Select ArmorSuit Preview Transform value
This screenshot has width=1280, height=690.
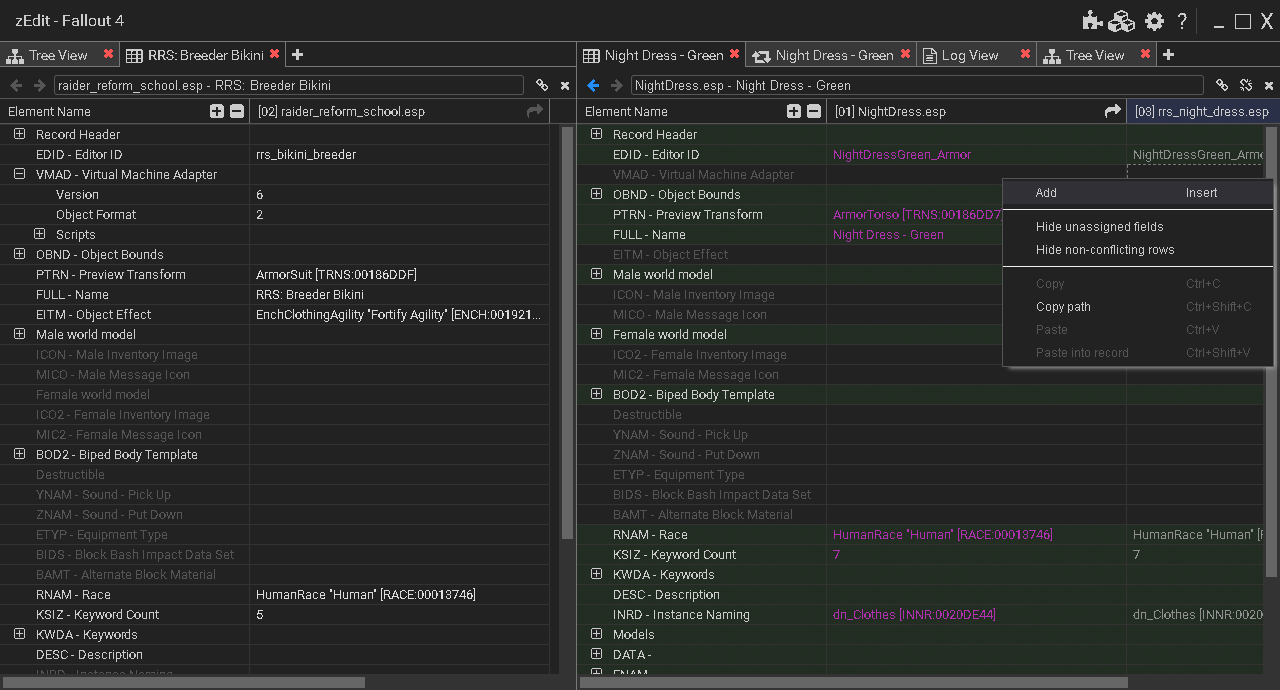click(336, 274)
